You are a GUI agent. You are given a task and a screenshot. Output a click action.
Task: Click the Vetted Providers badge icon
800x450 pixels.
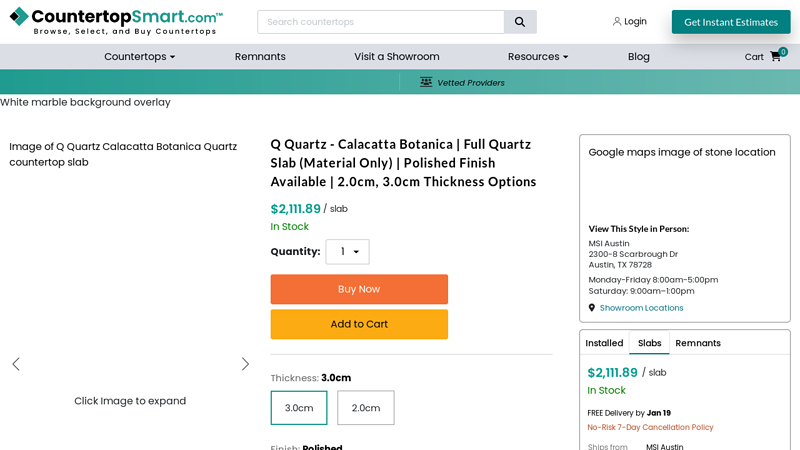(426, 82)
